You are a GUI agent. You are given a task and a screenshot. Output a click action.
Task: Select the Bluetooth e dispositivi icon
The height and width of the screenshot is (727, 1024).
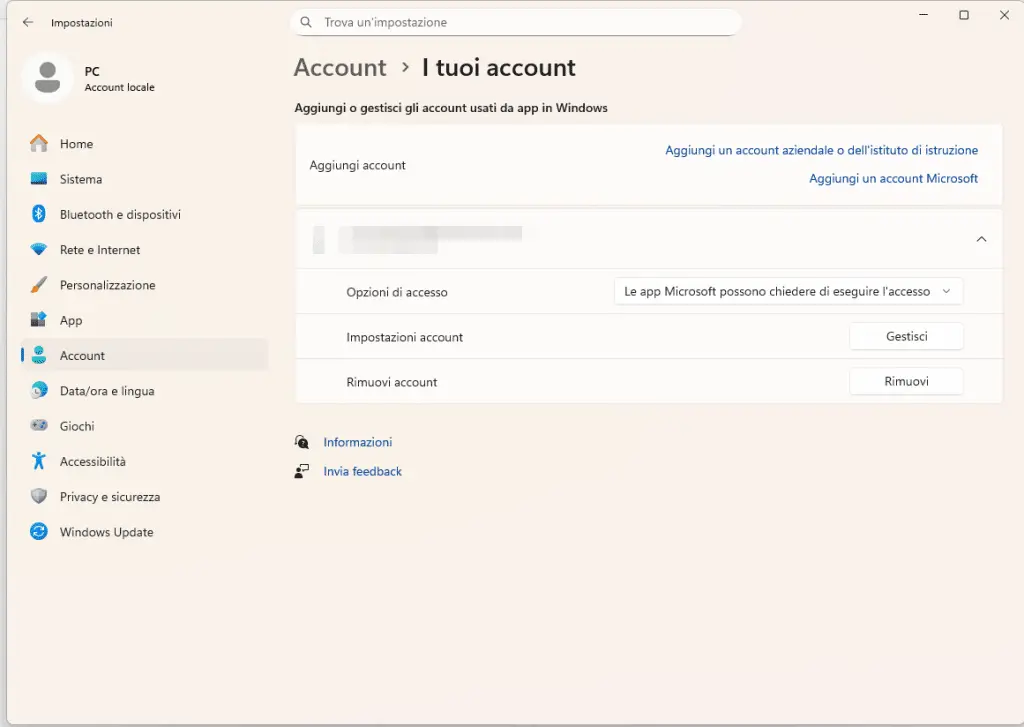coord(39,214)
